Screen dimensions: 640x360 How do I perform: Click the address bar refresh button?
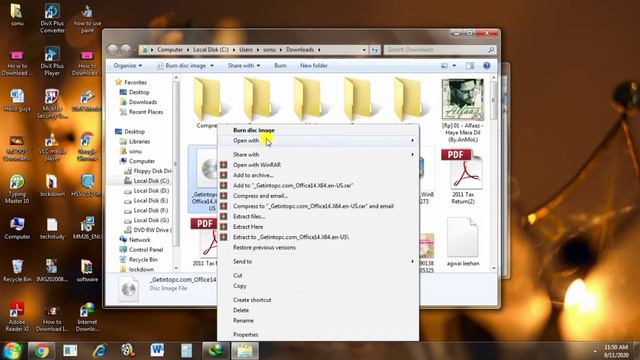pyautogui.click(x=374, y=50)
